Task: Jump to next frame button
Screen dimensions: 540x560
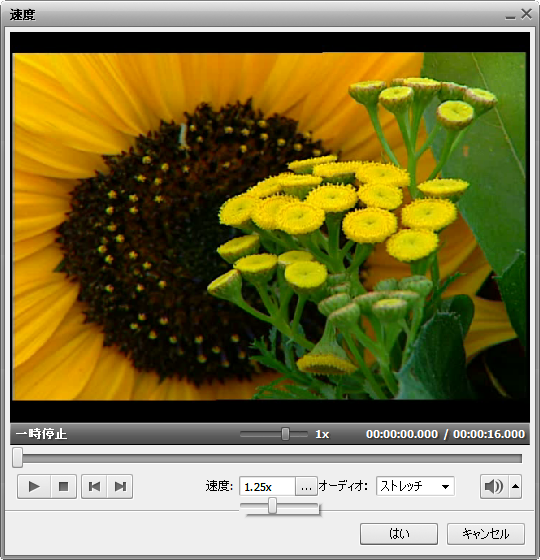Action: coord(120,486)
